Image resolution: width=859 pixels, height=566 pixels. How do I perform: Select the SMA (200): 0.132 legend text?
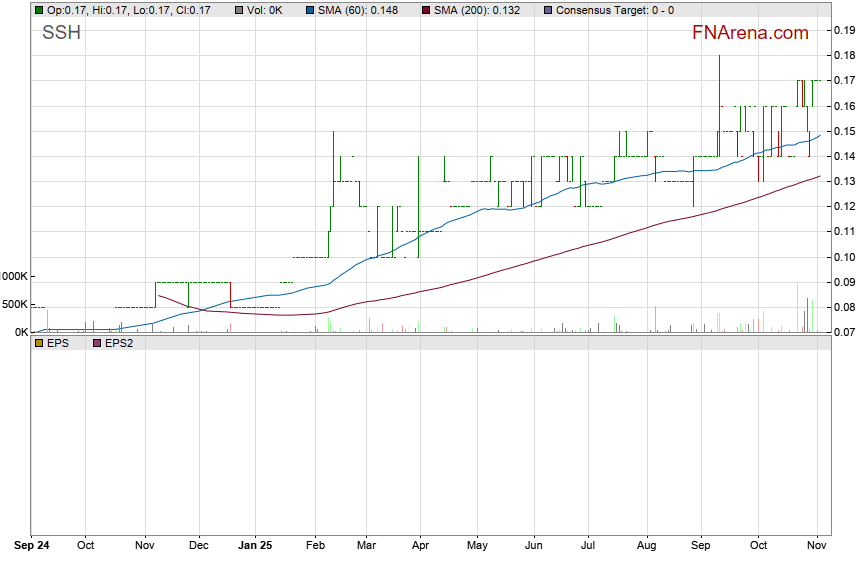(478, 10)
